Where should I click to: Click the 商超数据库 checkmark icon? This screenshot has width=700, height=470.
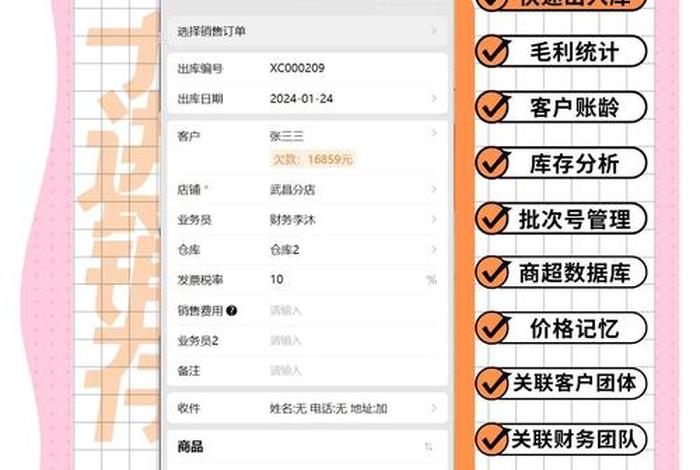(x=493, y=272)
